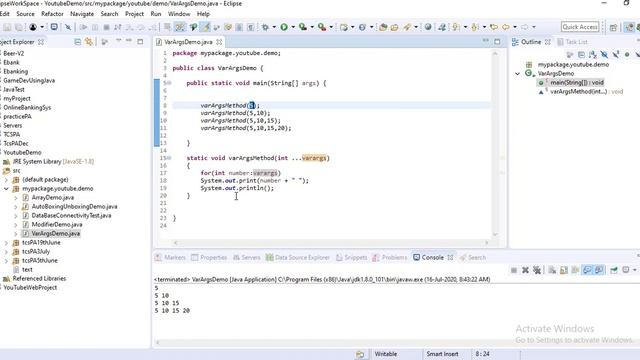Open the Problems tab
This screenshot has height=360, width=640.
(390, 258)
